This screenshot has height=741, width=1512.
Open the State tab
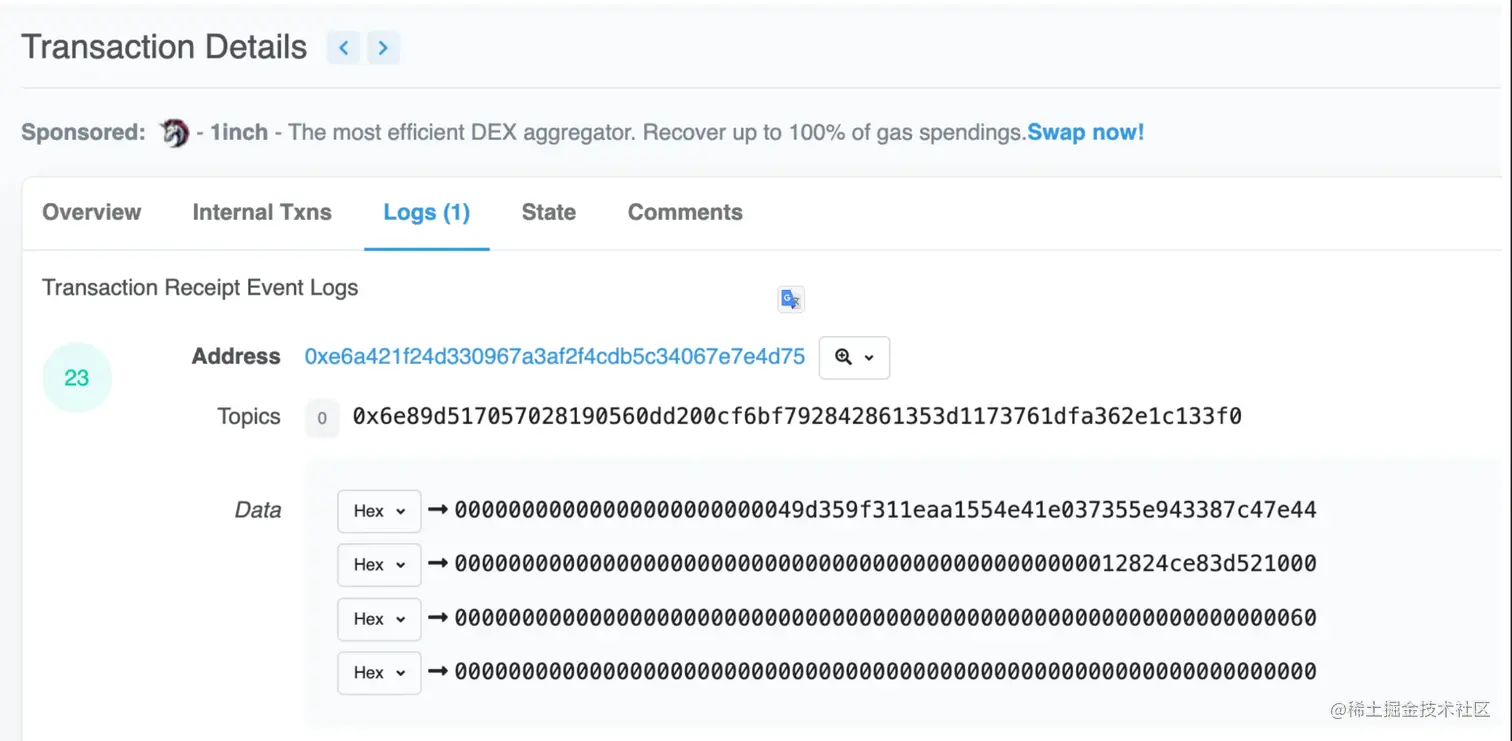(x=549, y=212)
